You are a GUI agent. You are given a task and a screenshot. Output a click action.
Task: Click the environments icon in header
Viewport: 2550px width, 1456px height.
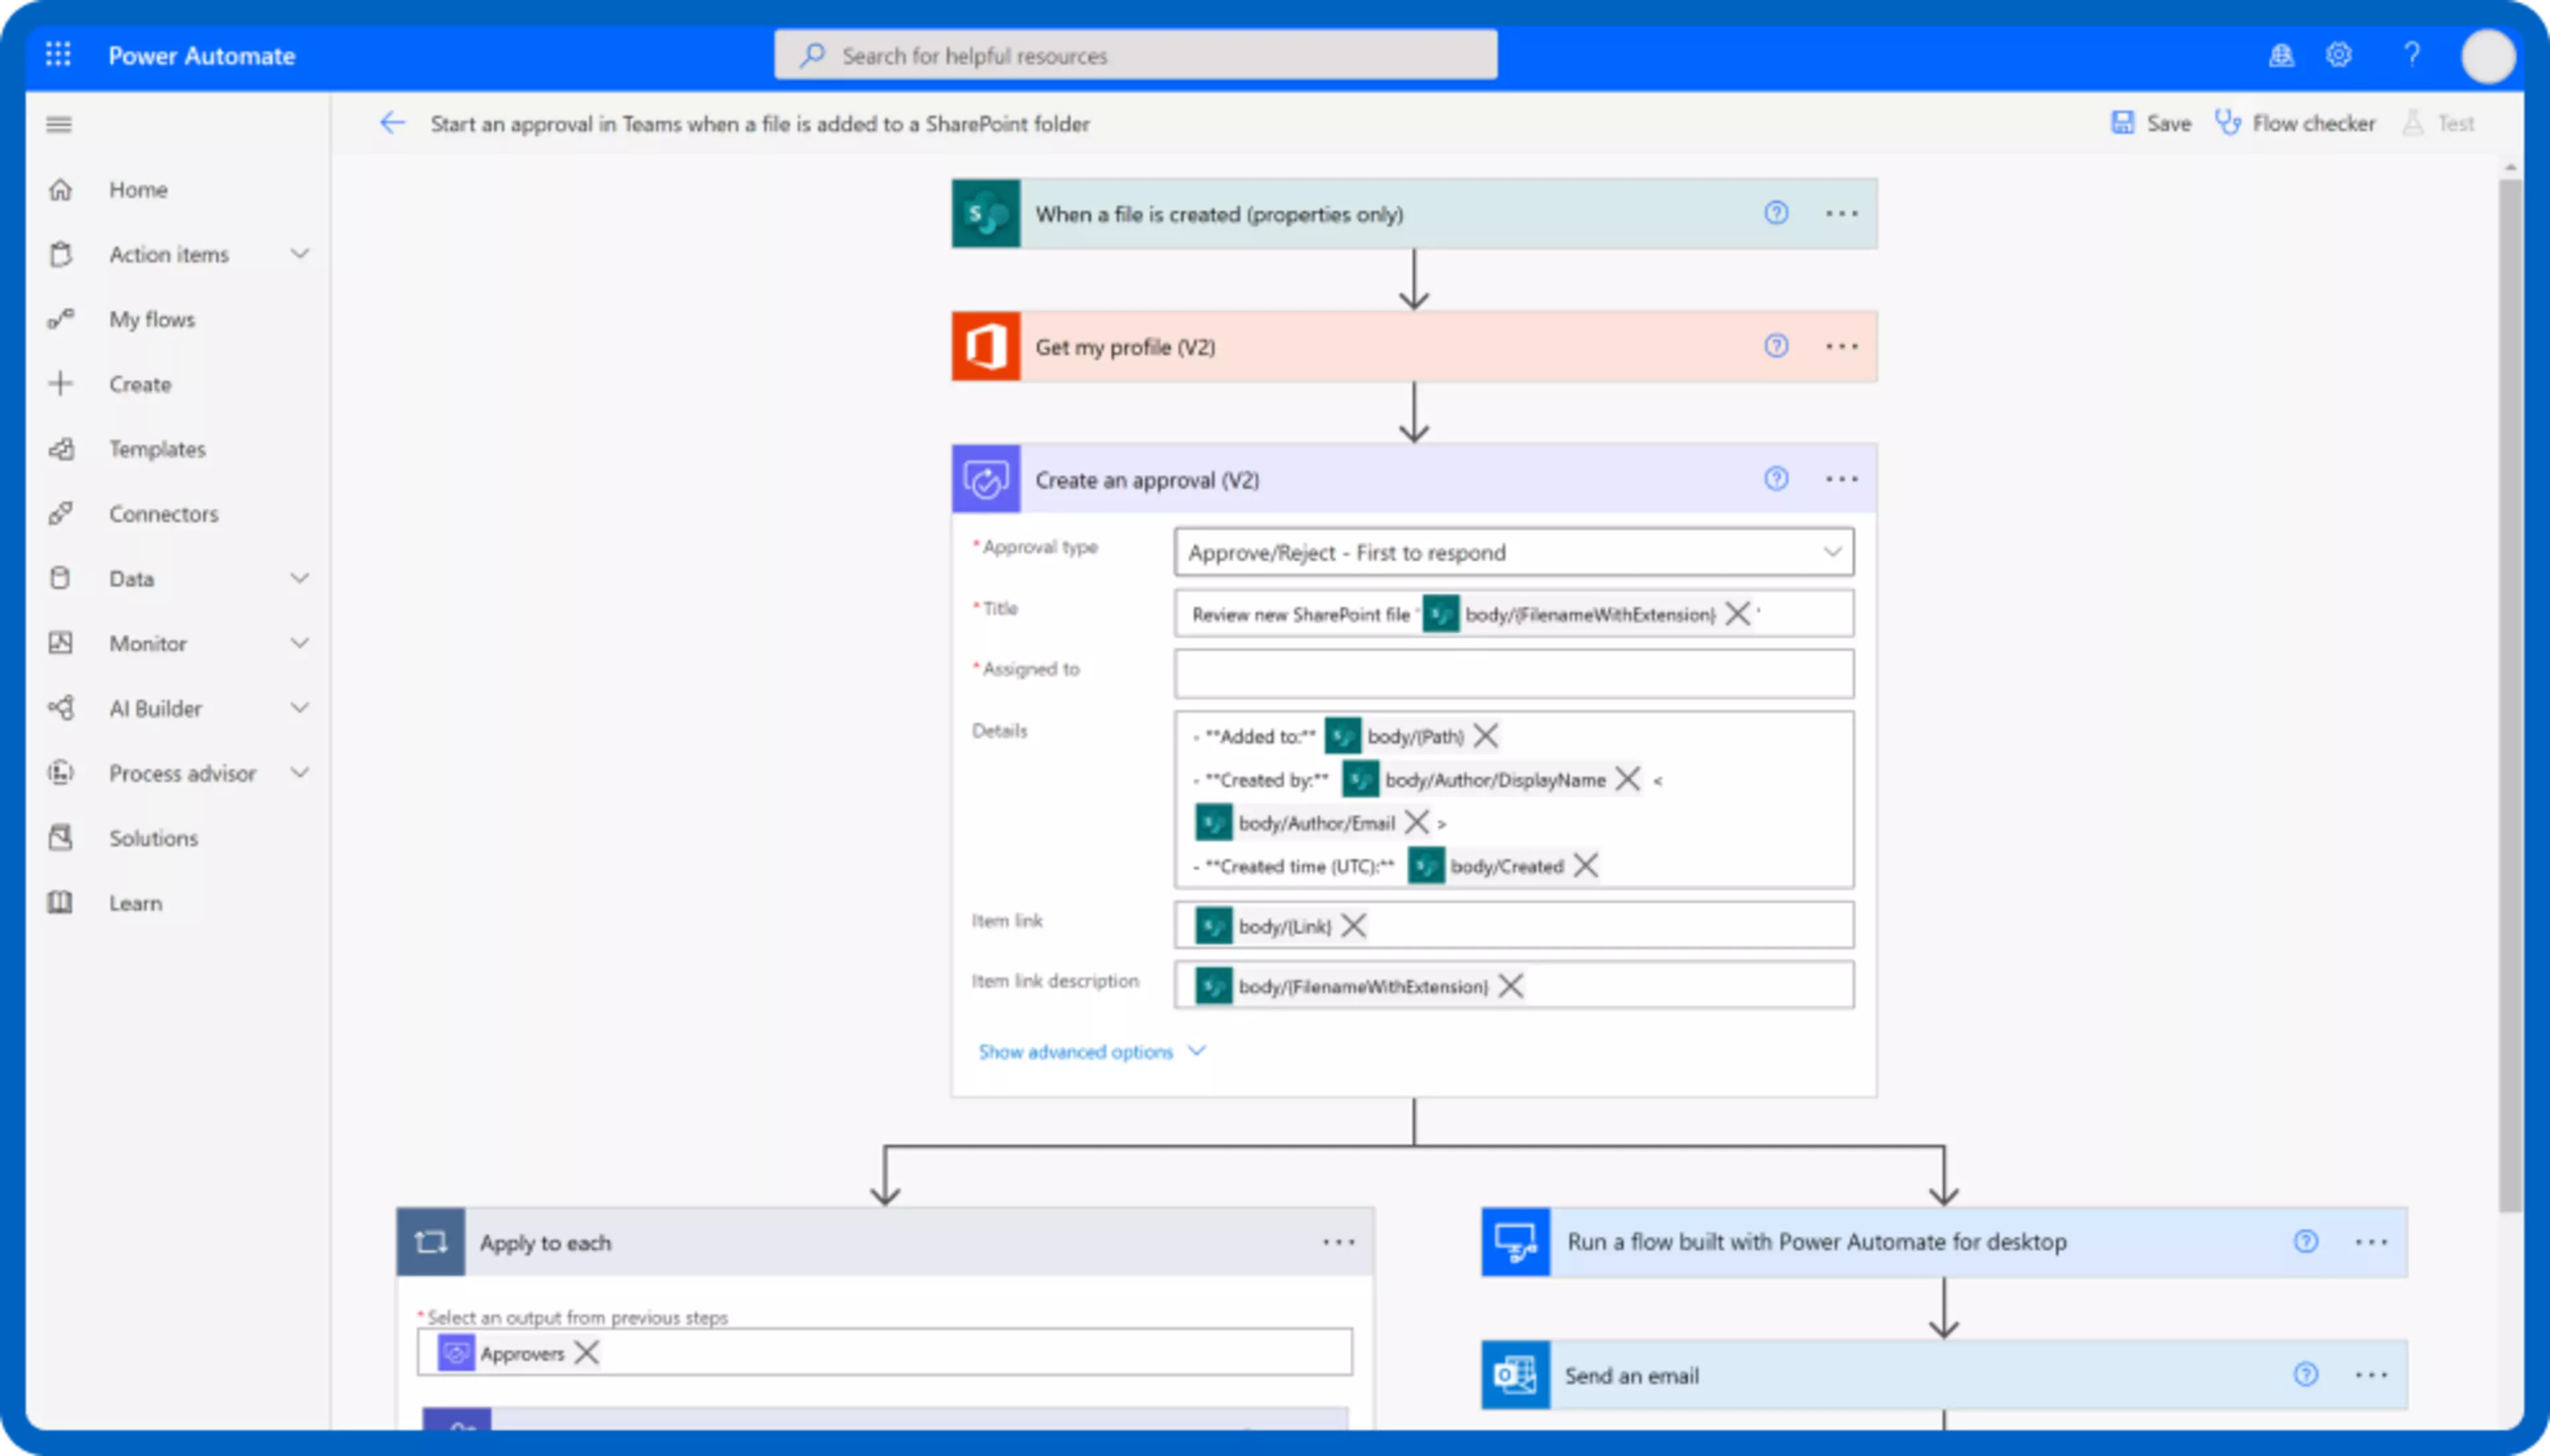pos(2281,55)
